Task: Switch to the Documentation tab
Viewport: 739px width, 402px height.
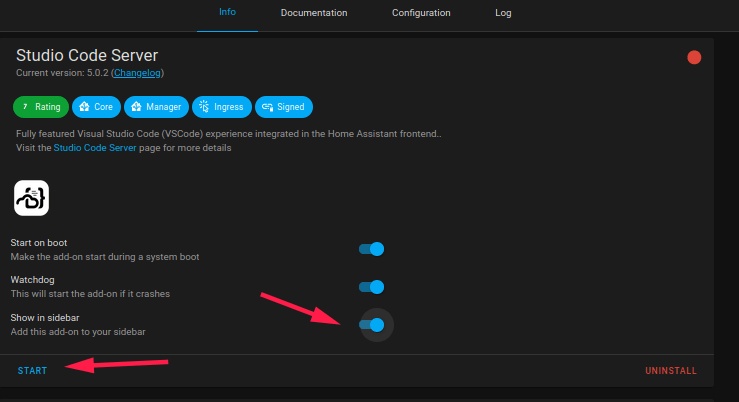Action: click(x=314, y=13)
